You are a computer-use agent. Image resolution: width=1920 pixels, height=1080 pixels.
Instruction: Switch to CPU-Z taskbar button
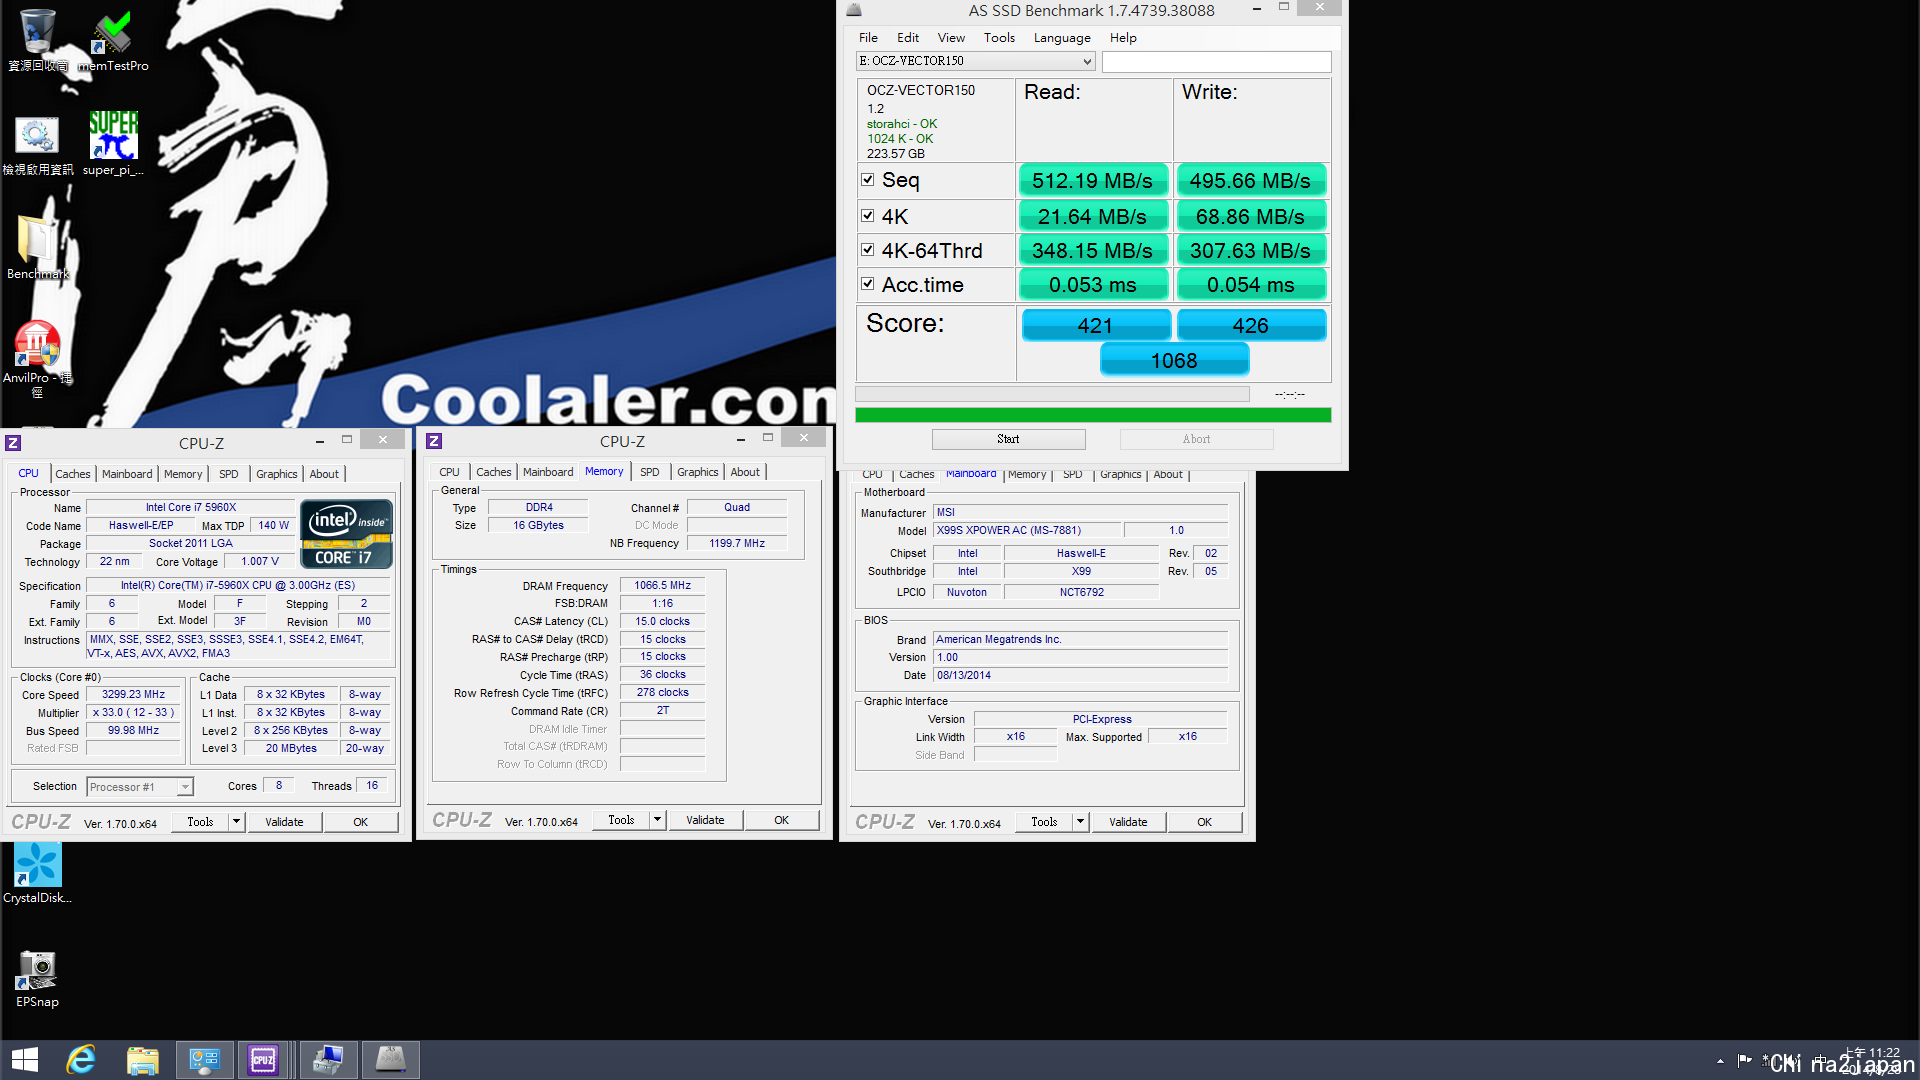264,1060
